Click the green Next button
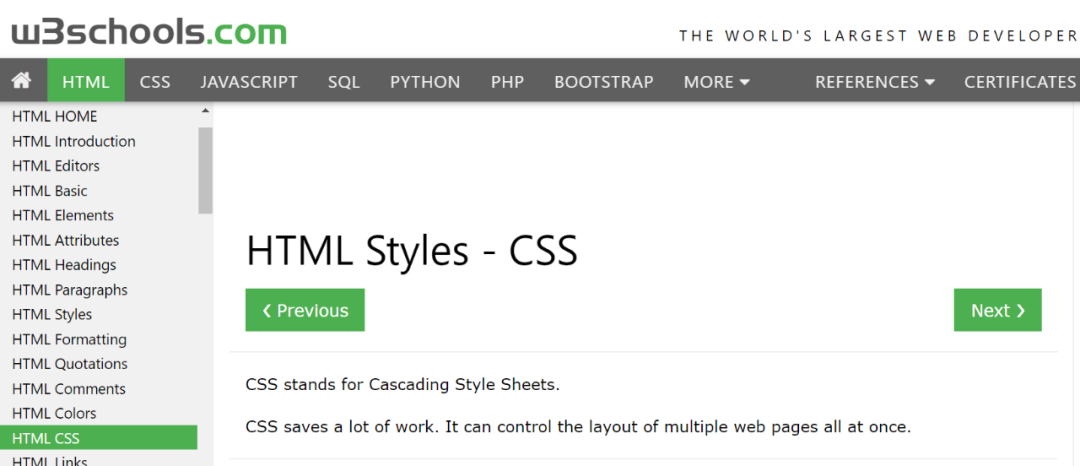Viewport: 1080px width, 466px height. (x=997, y=310)
